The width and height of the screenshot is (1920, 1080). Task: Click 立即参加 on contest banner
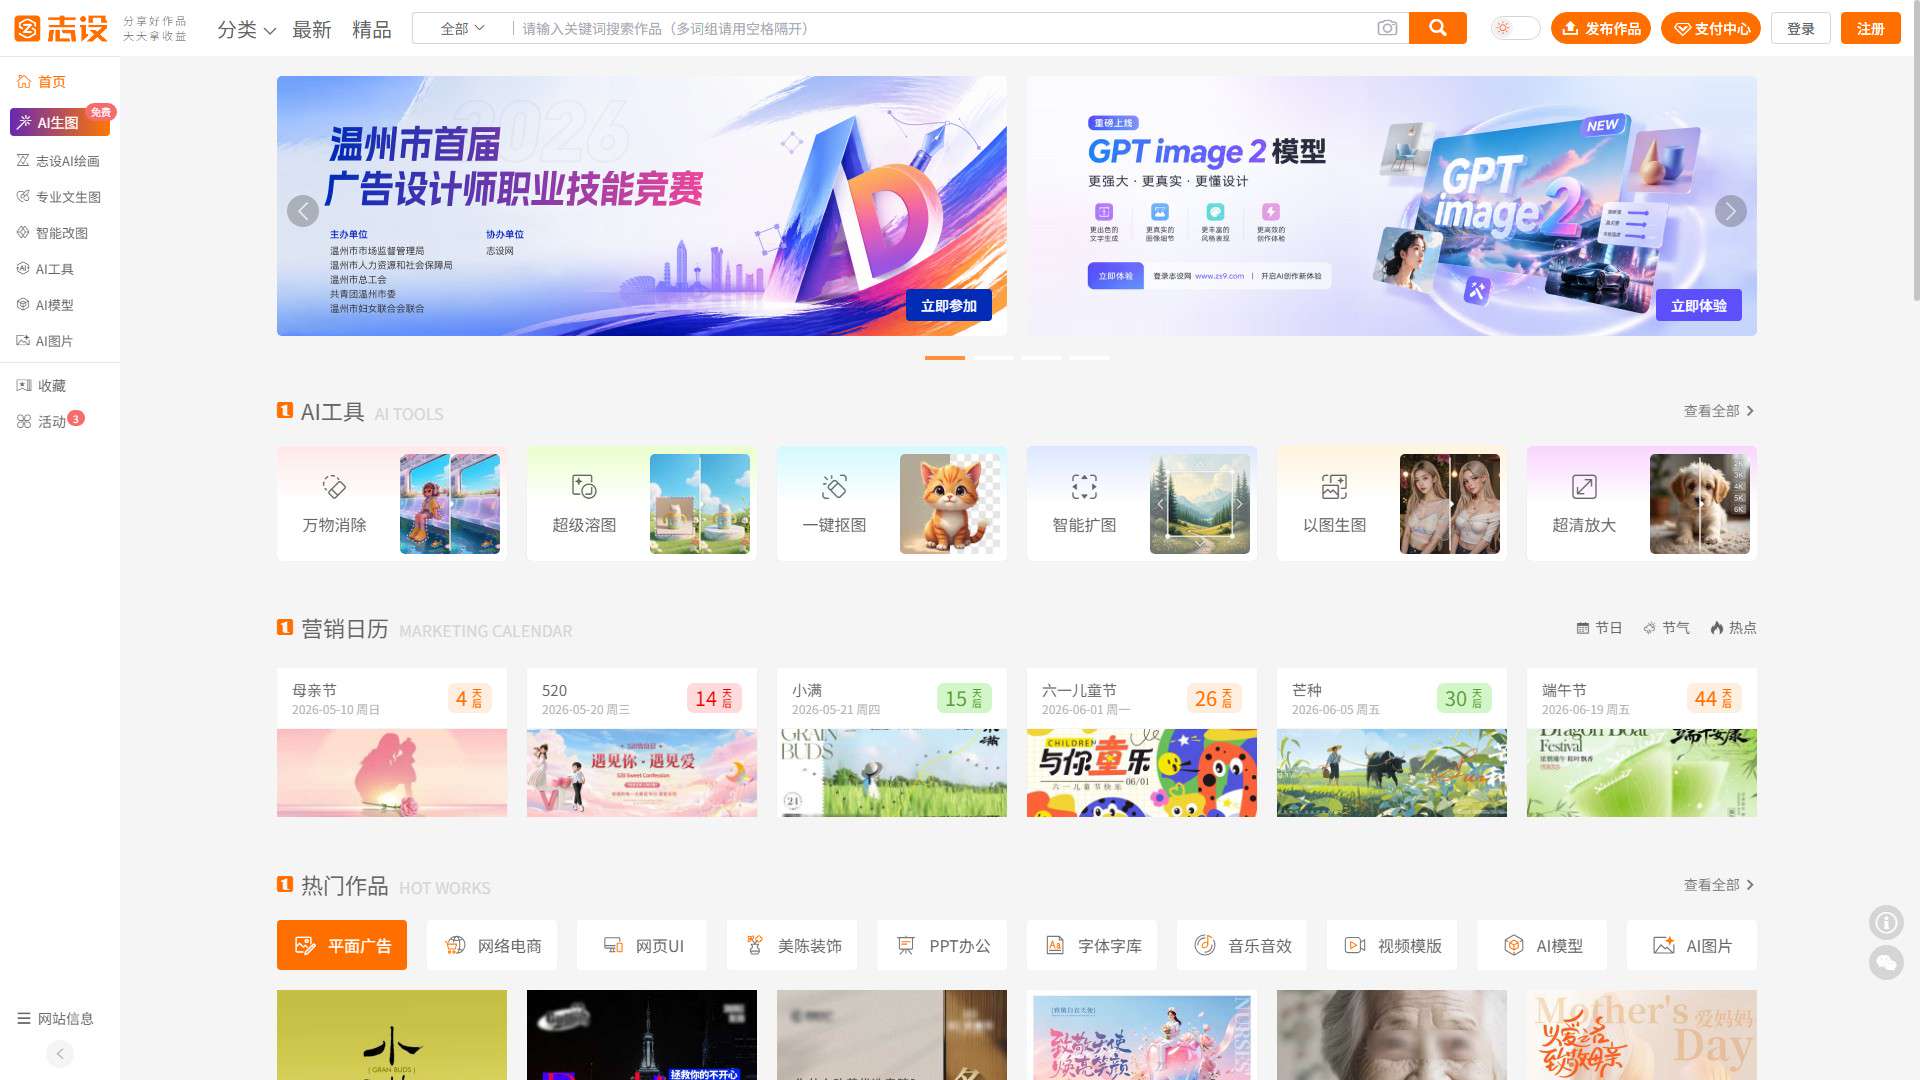tap(949, 305)
